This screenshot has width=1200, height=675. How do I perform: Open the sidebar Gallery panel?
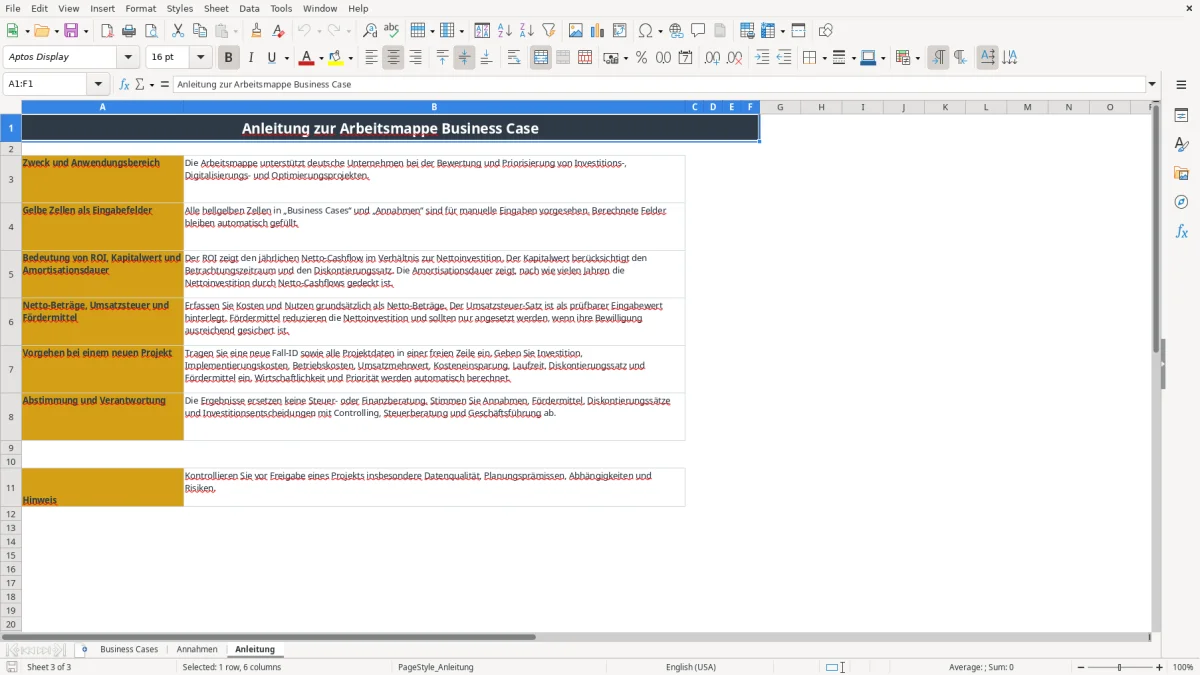coord(1181,173)
